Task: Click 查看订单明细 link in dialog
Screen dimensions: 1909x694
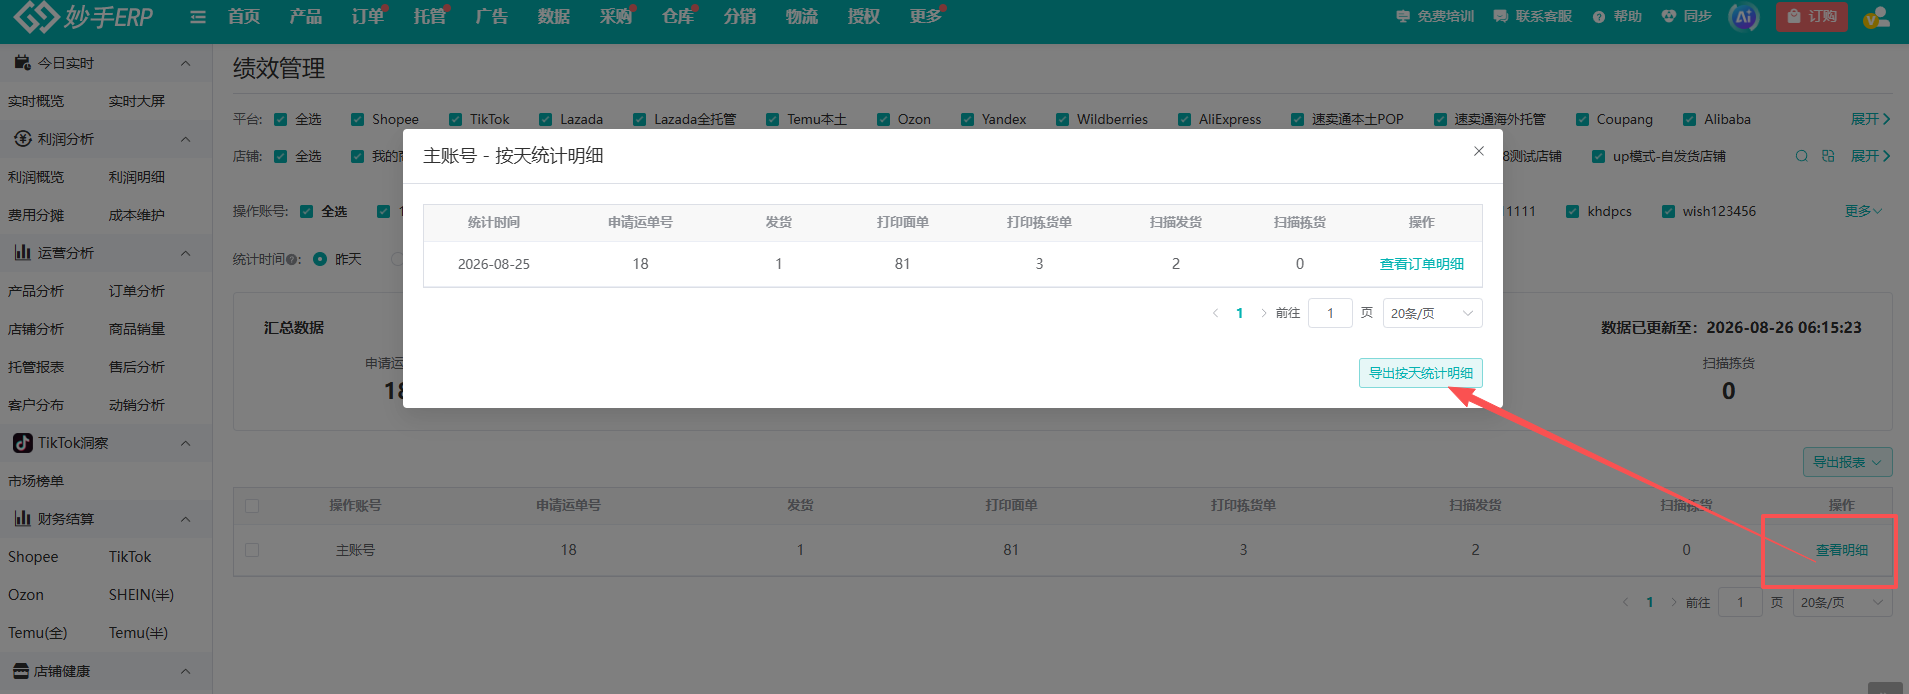Action: point(1421,264)
